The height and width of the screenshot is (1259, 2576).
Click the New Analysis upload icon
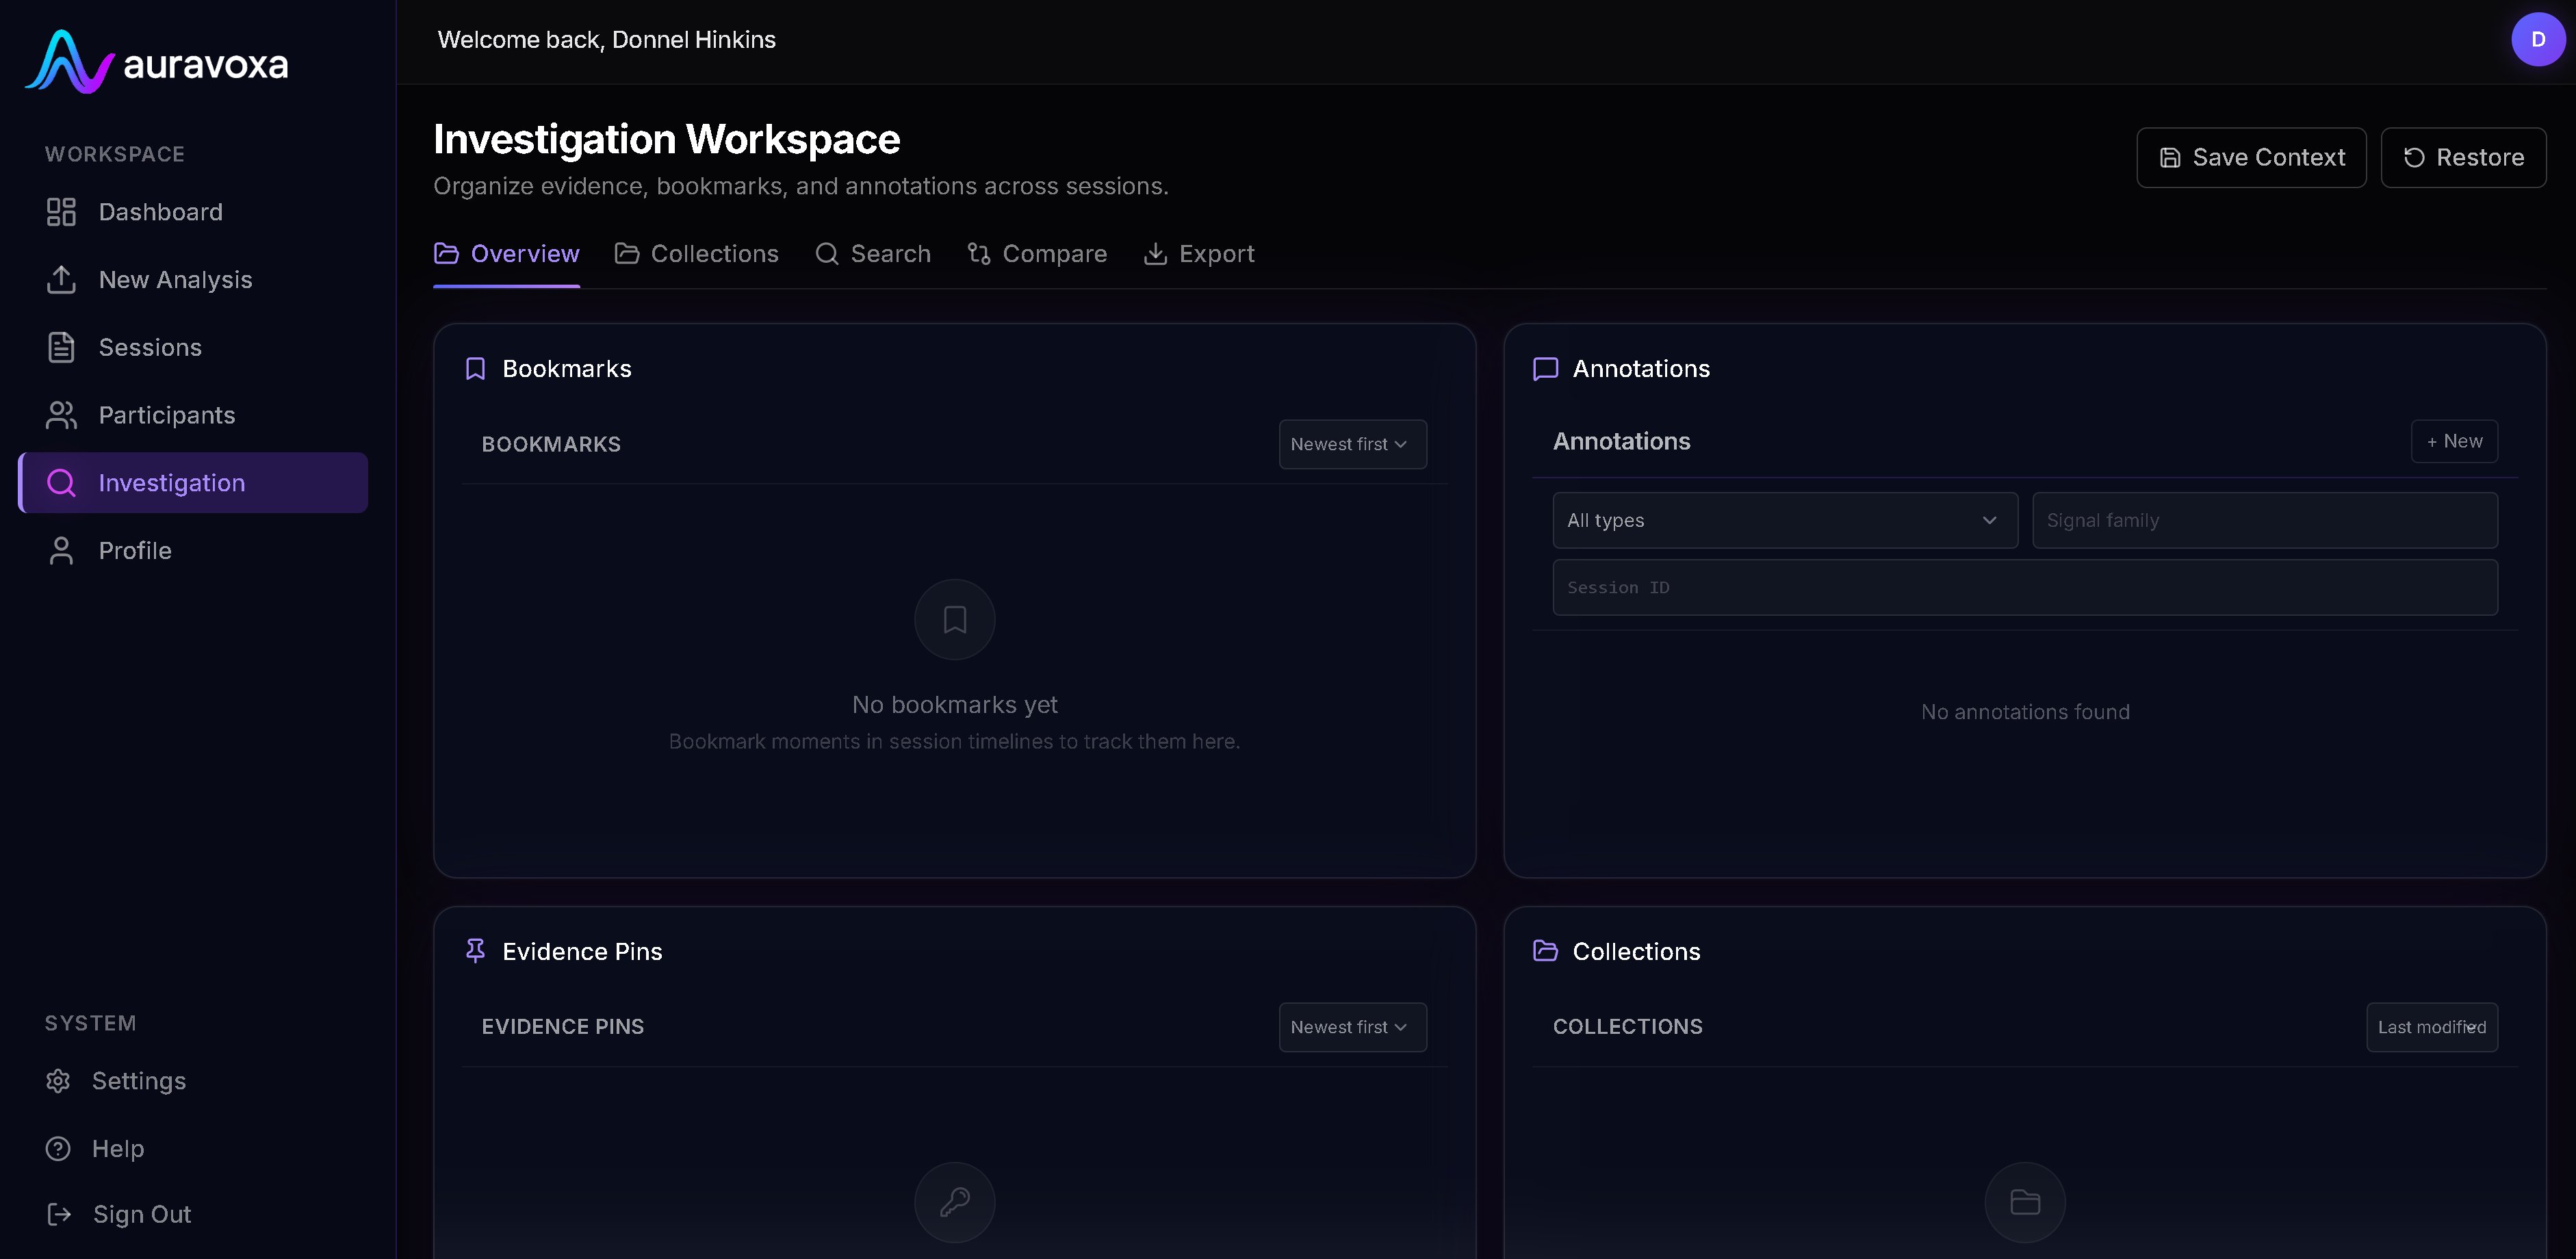tap(61, 280)
